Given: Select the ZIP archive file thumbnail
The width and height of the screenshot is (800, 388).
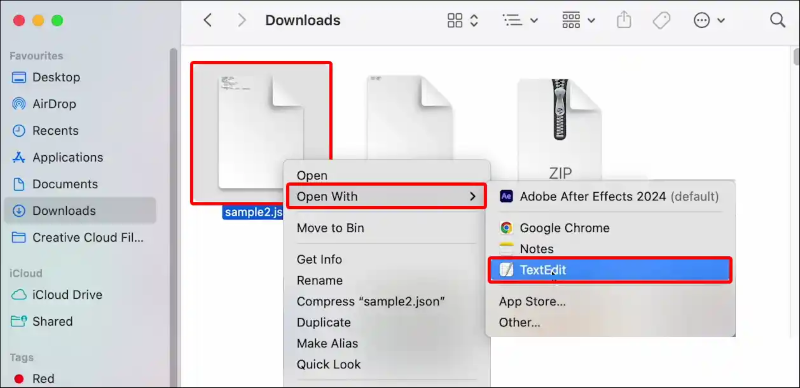Looking at the screenshot, I should 560,128.
